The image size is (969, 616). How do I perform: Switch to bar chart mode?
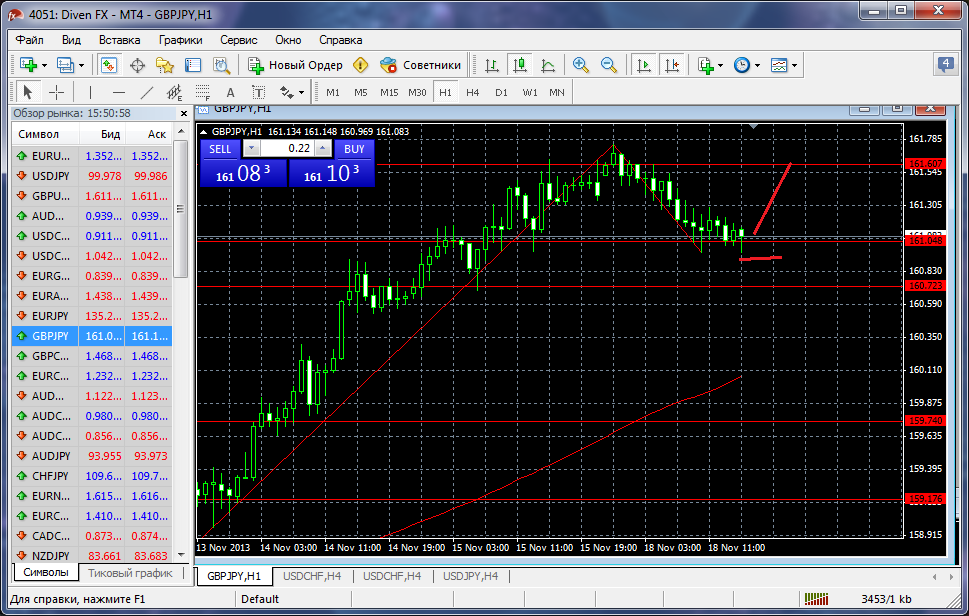coord(492,65)
